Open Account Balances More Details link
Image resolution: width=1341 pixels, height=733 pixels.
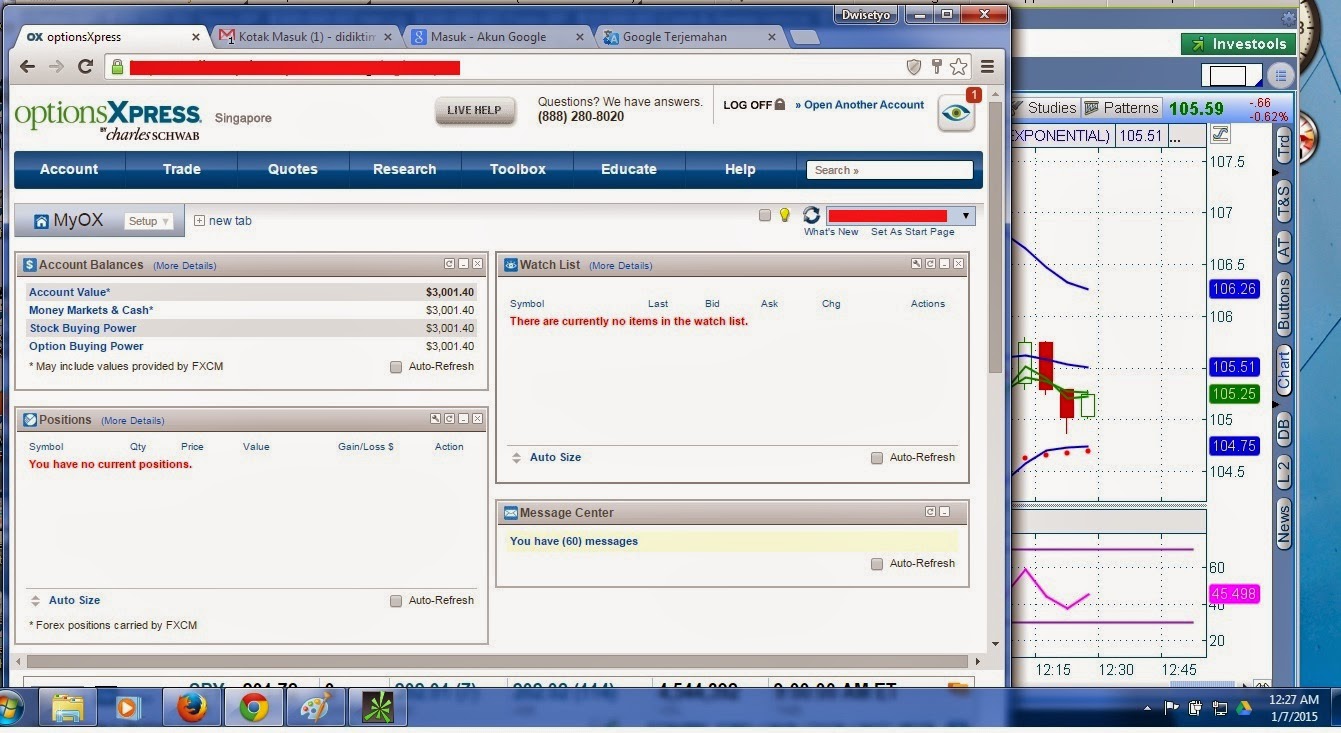pyautogui.click(x=184, y=266)
